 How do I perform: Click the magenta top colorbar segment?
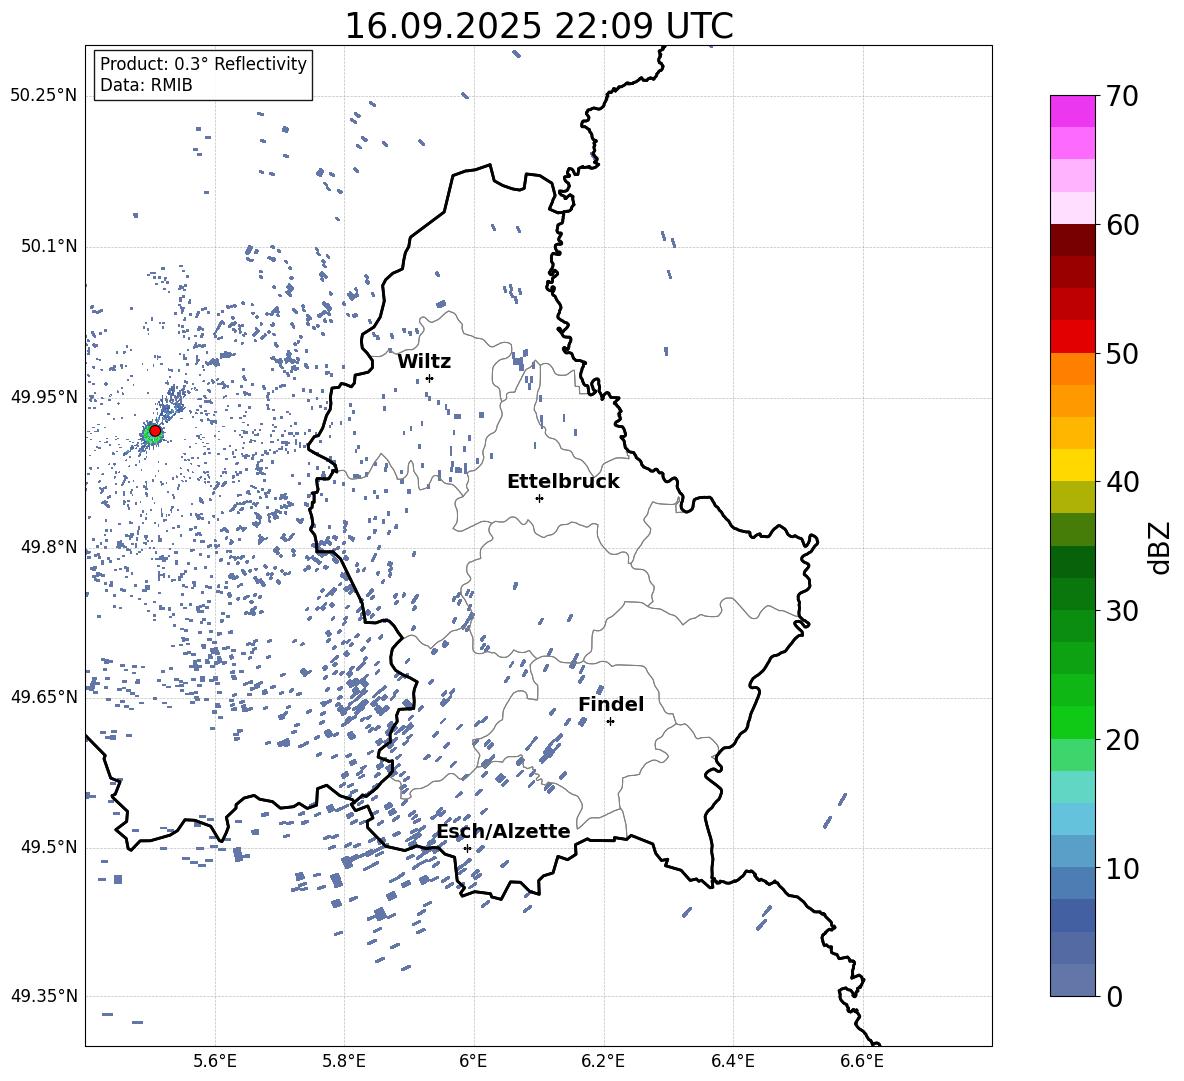coord(1072,112)
